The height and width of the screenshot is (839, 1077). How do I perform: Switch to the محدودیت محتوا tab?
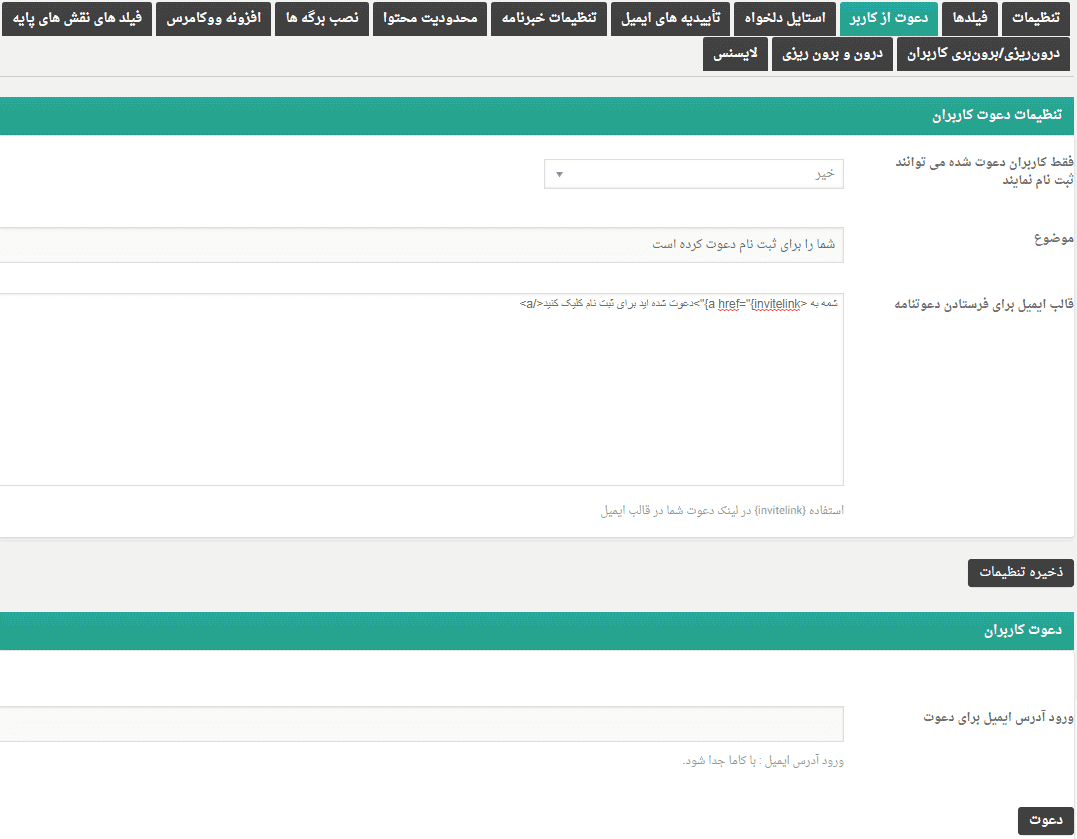[430, 19]
